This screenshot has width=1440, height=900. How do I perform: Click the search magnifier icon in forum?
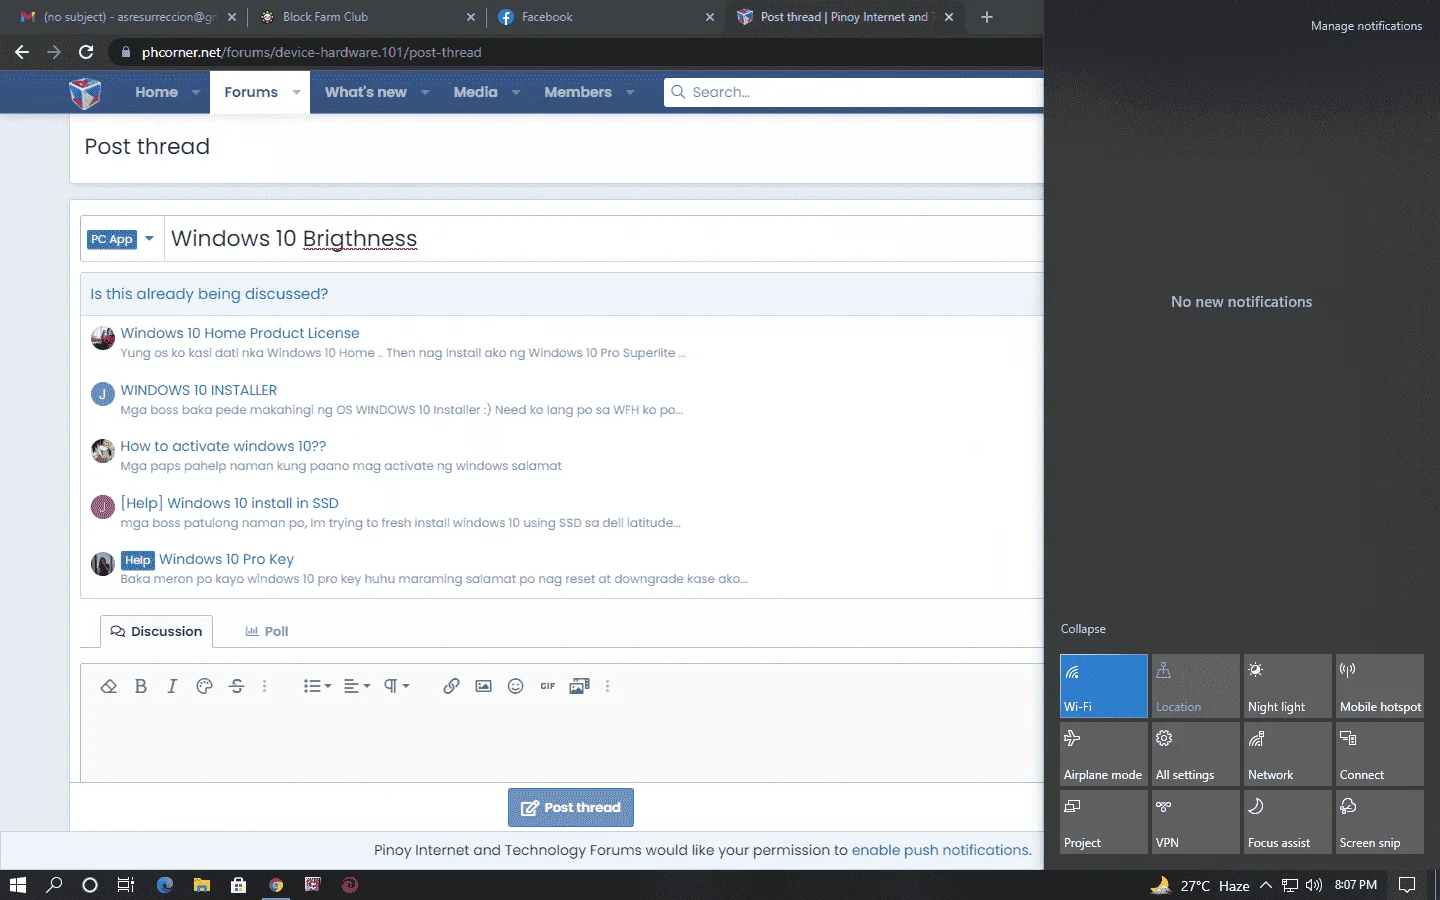click(678, 92)
